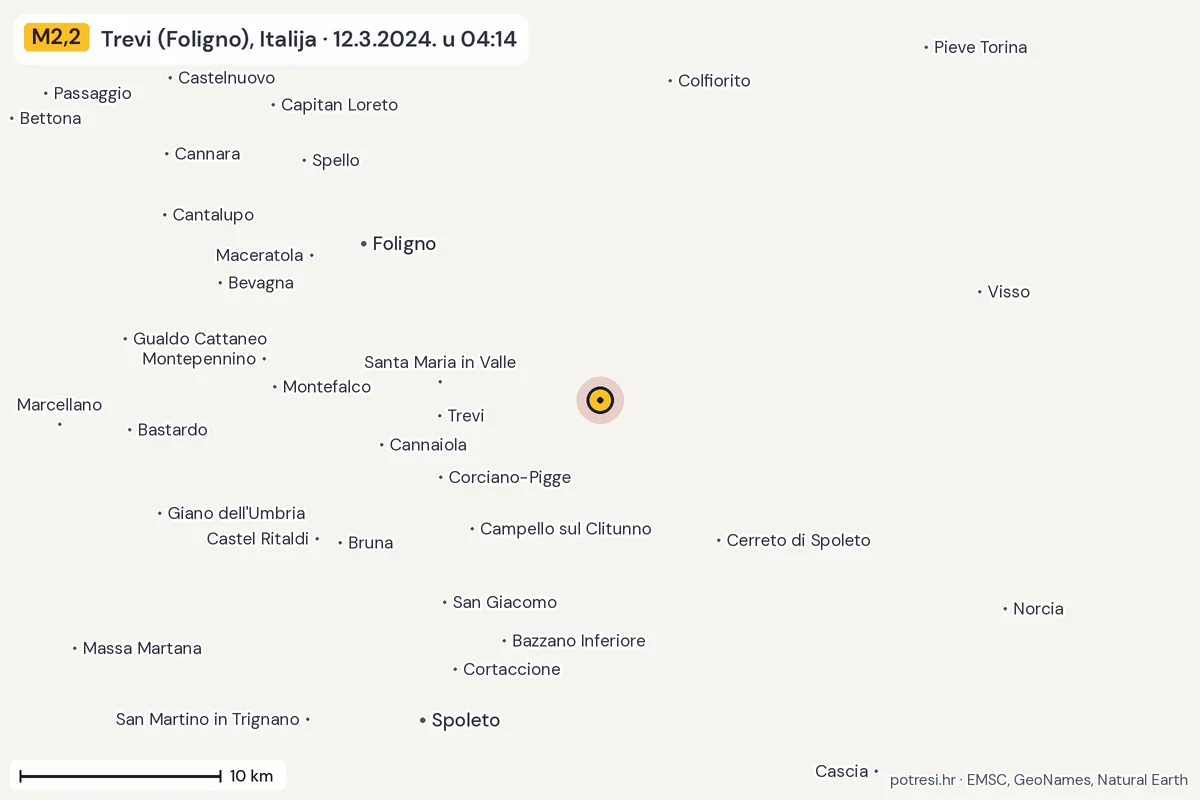Click the Bruna place label
Screen dimensions: 1200x800
pos(370,543)
